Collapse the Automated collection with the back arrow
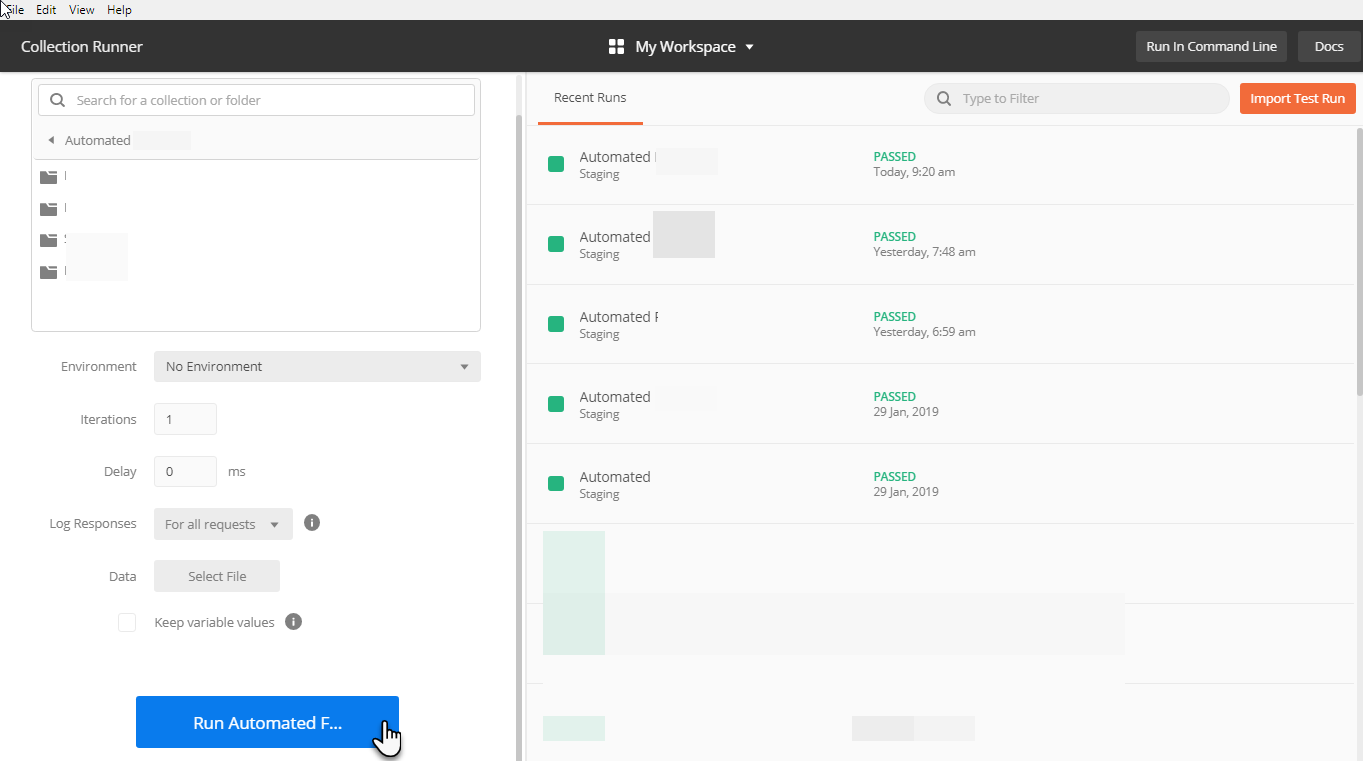This screenshot has height=761, width=1363. pyautogui.click(x=51, y=139)
